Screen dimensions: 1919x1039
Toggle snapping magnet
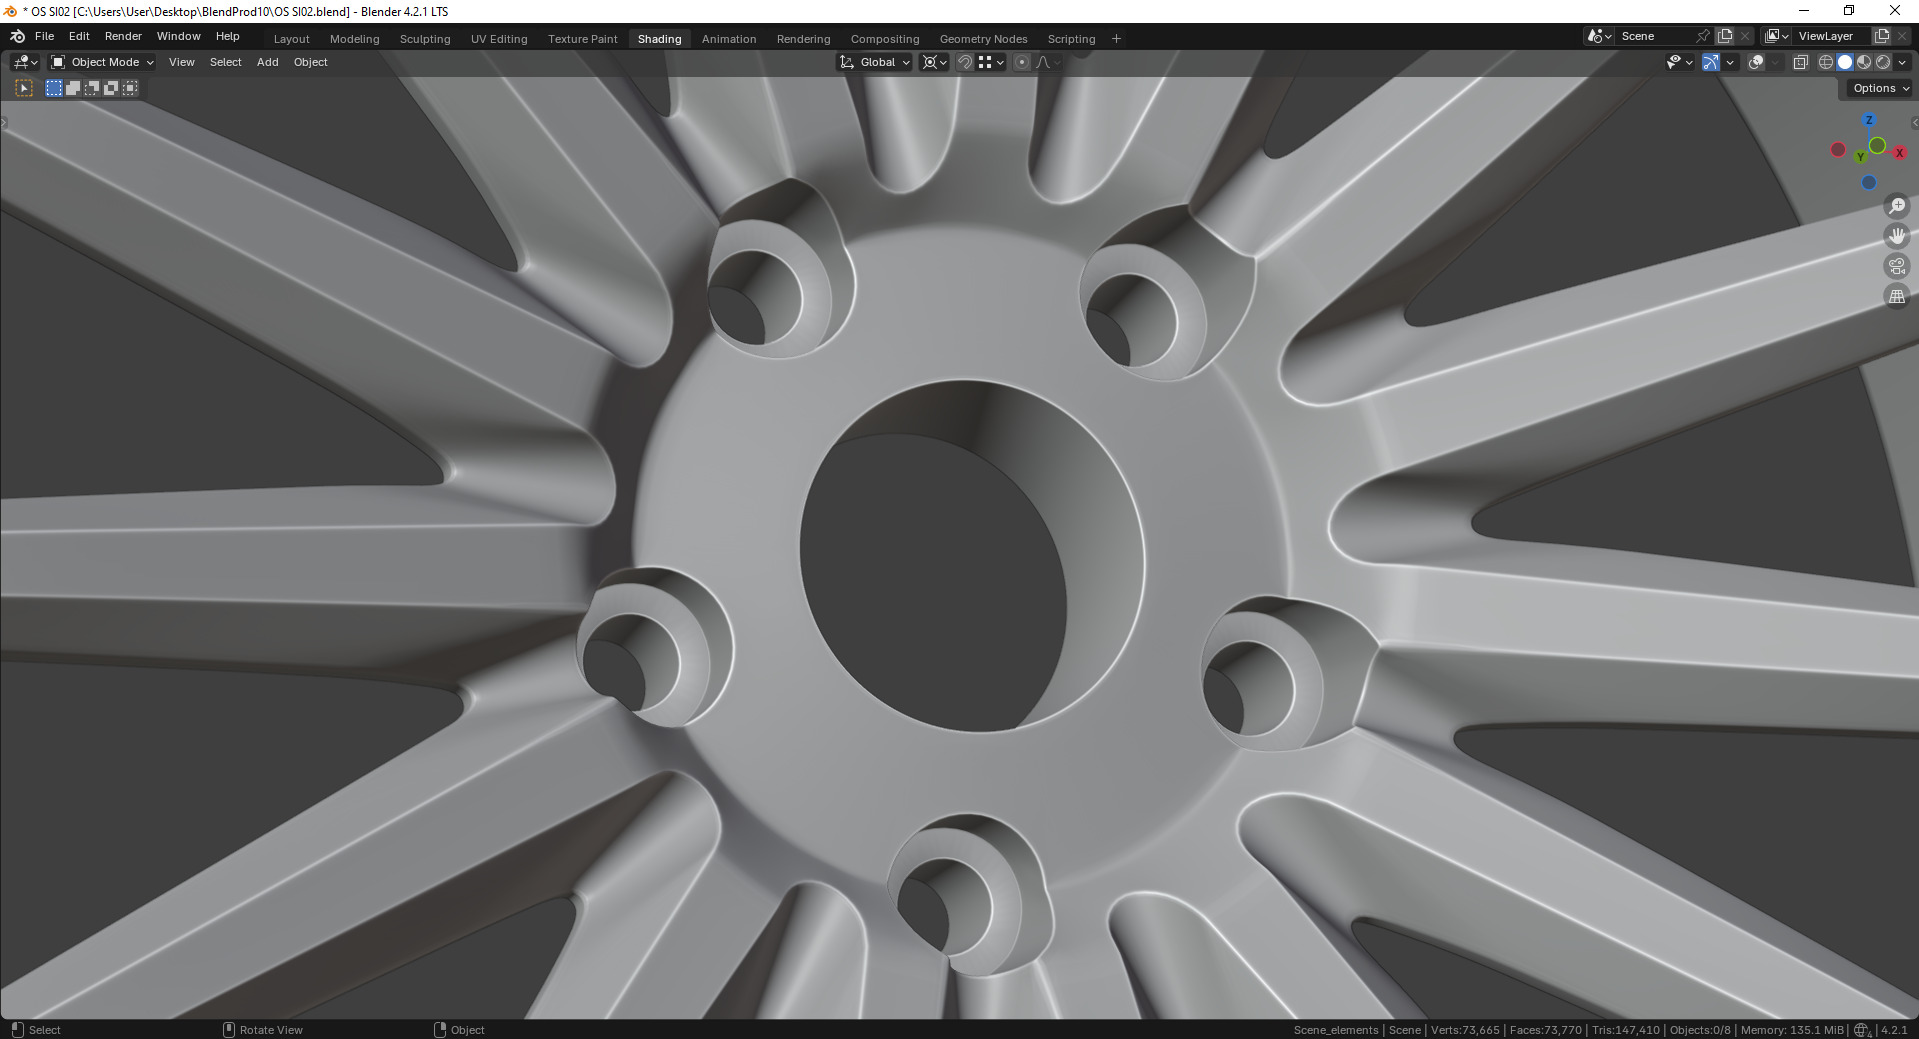click(965, 62)
